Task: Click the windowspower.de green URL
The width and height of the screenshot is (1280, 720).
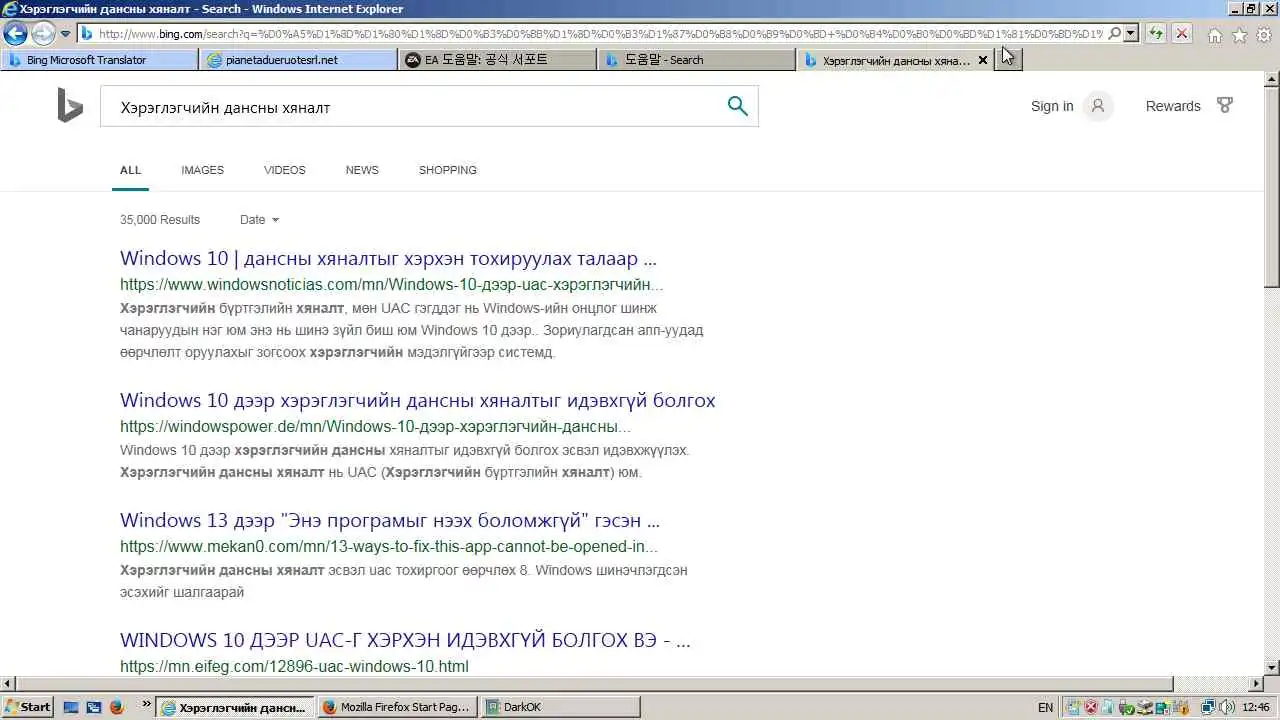Action: (x=375, y=427)
